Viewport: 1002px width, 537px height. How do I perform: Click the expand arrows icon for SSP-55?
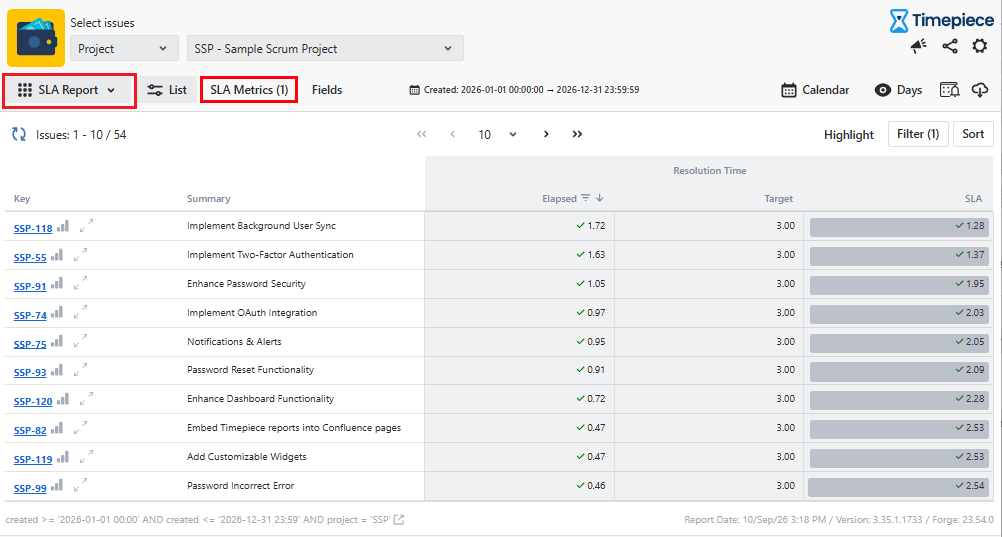81,254
